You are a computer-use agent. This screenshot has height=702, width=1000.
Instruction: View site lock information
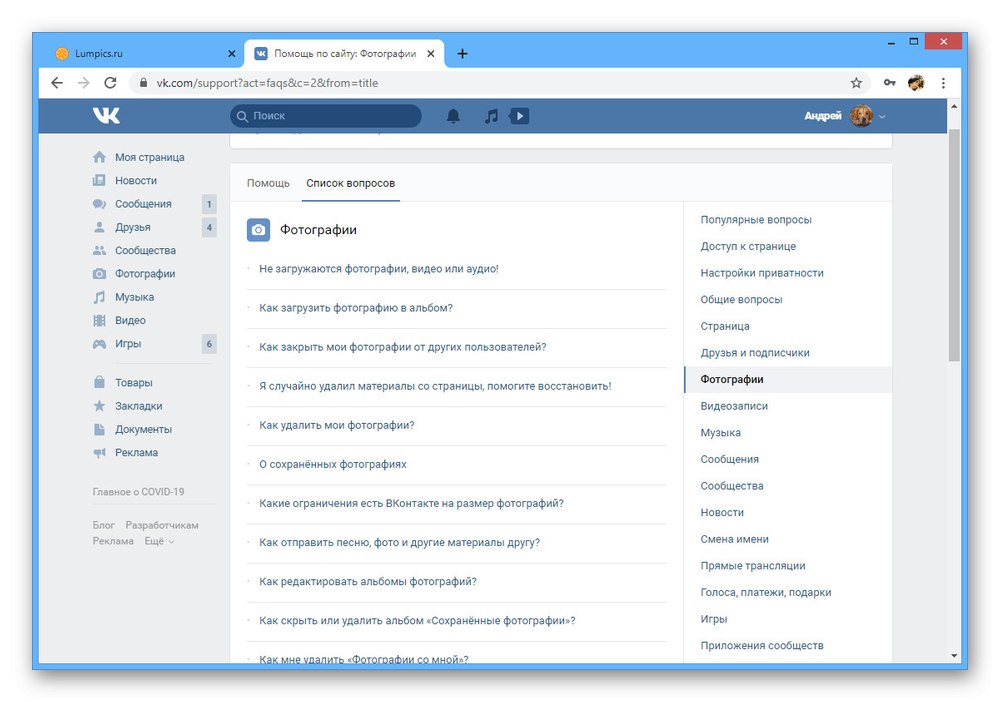point(143,83)
